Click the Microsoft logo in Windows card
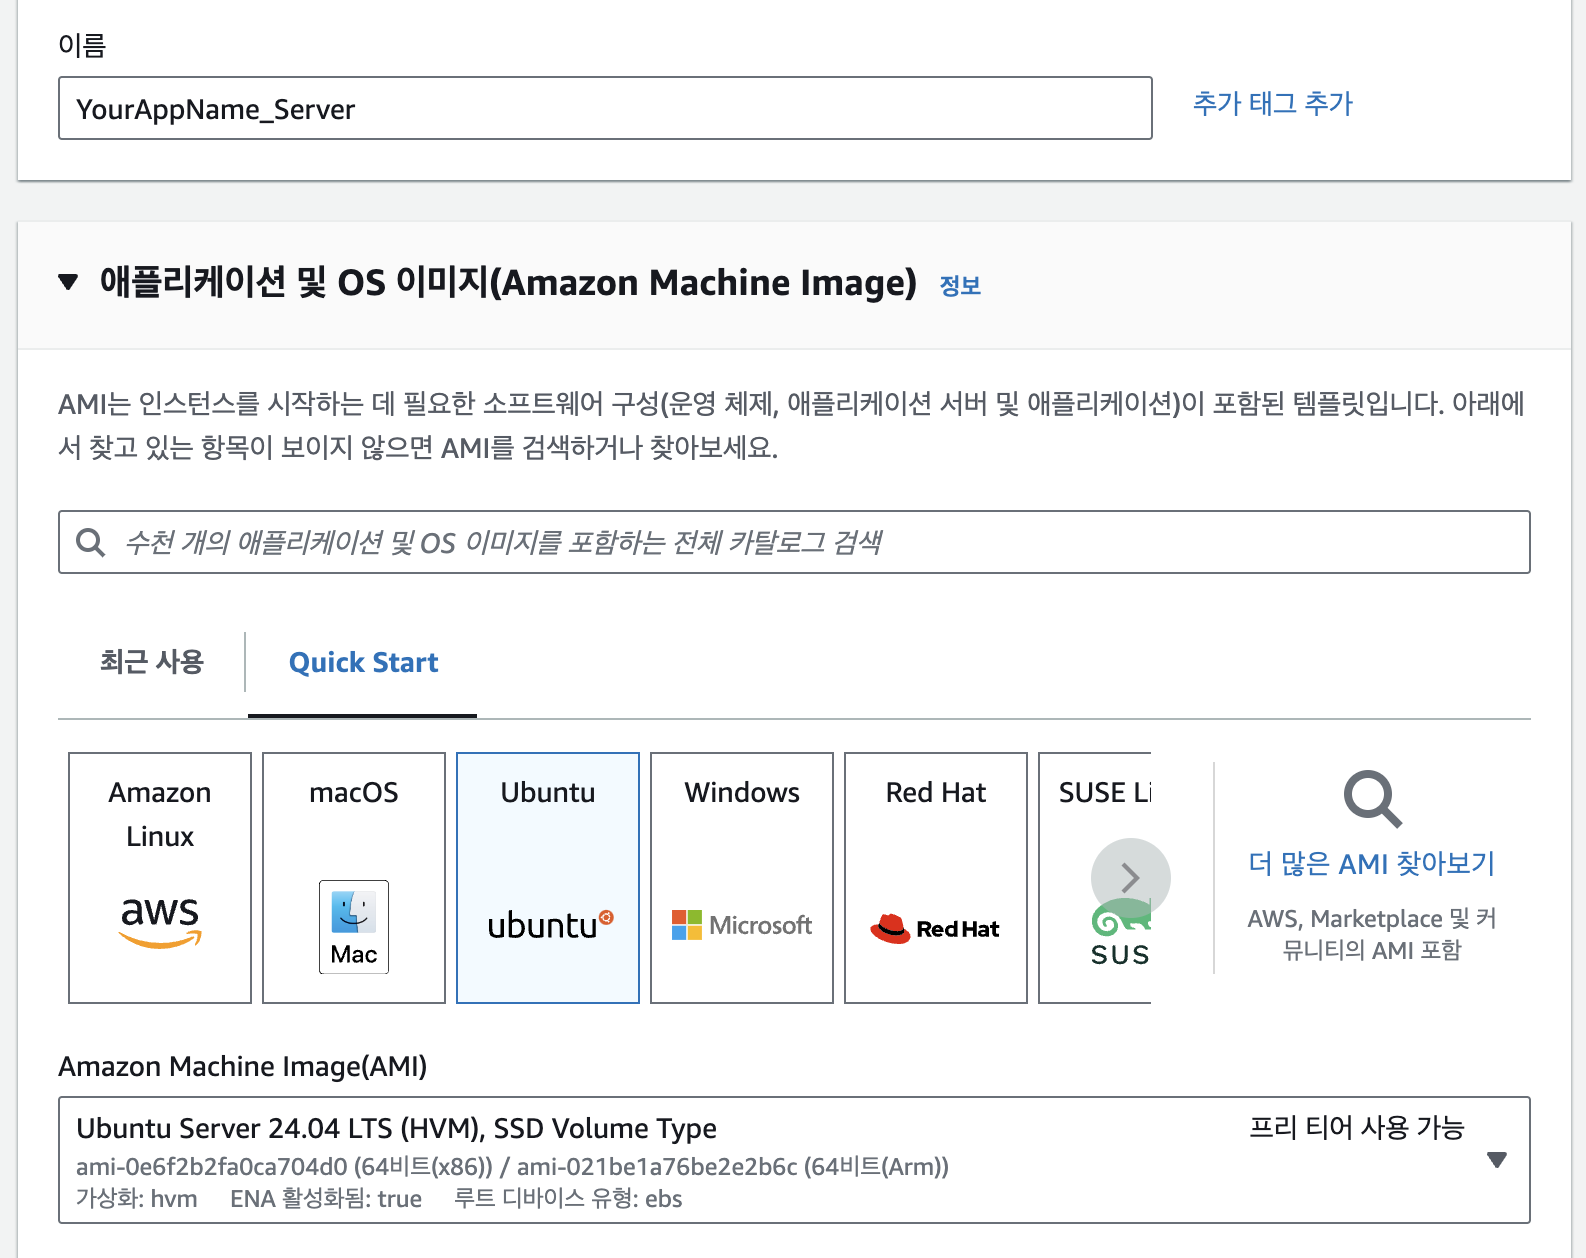The width and height of the screenshot is (1586, 1258). [x=742, y=925]
